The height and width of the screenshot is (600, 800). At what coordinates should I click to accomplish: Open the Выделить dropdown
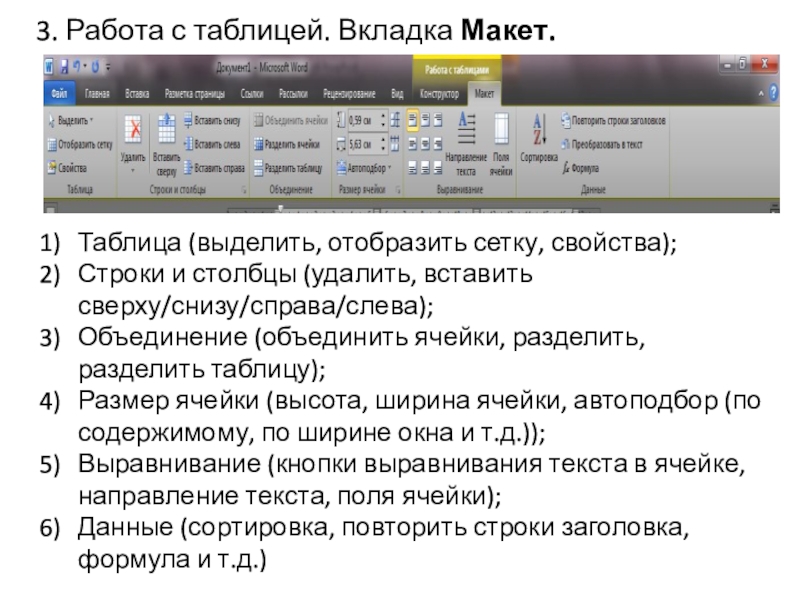pos(71,120)
